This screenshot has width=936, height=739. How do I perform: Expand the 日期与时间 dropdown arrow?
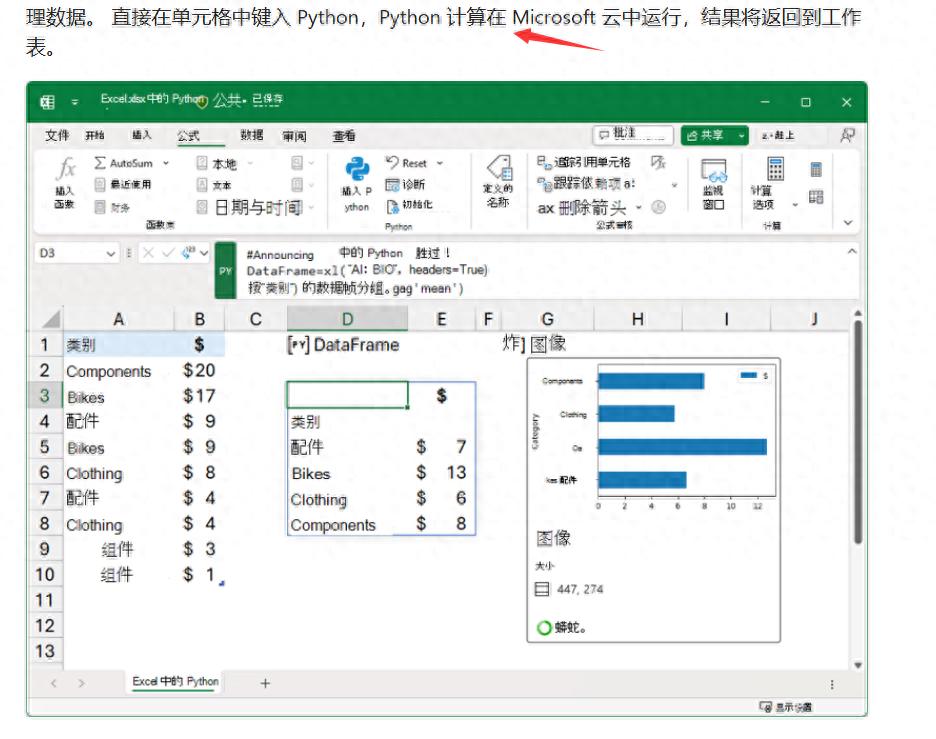pos(312,208)
